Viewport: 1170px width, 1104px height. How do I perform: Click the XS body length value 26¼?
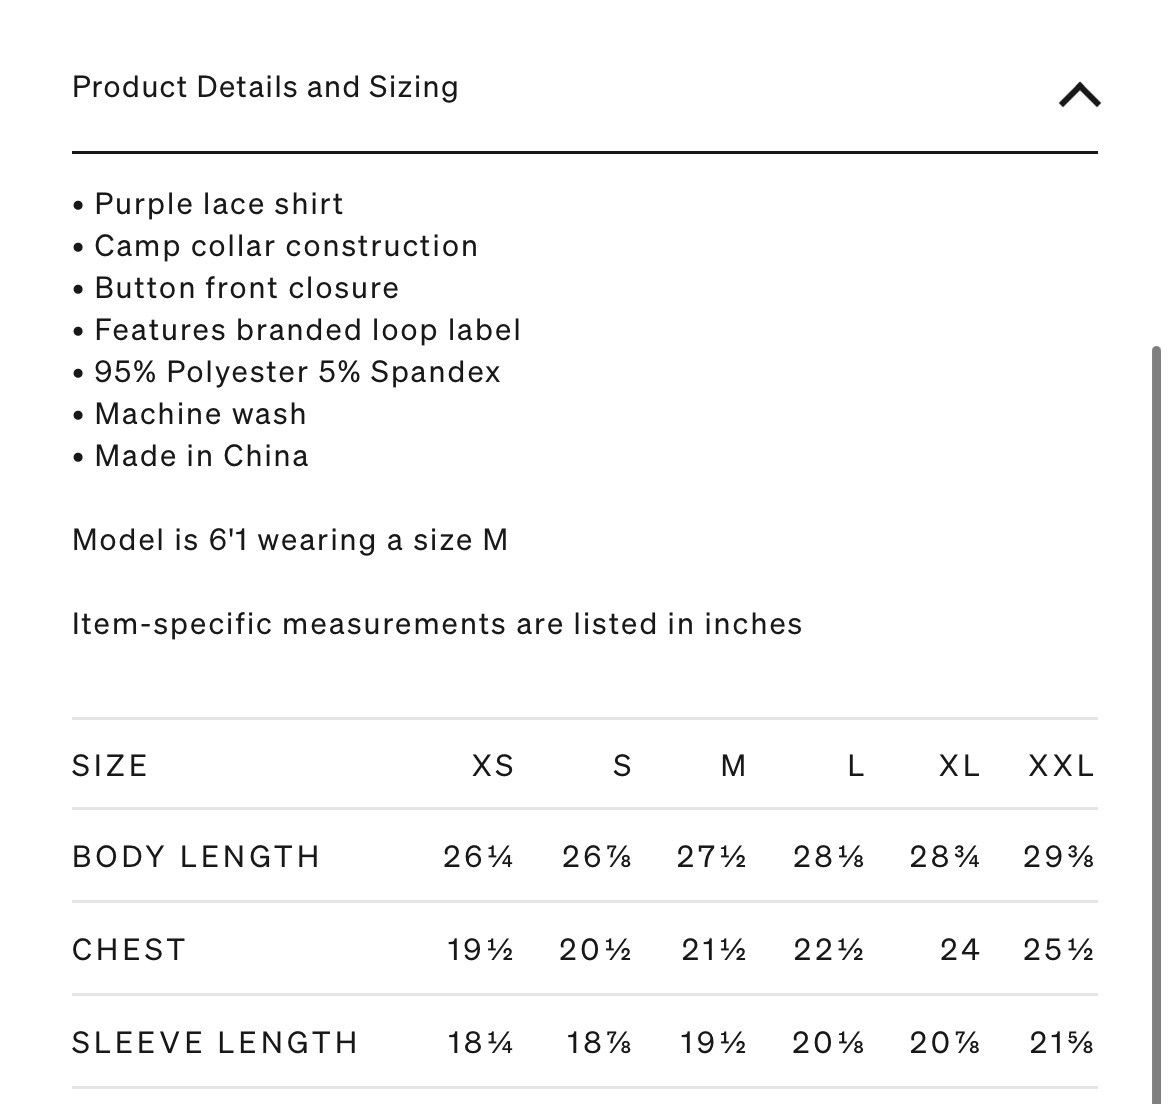click(x=478, y=857)
